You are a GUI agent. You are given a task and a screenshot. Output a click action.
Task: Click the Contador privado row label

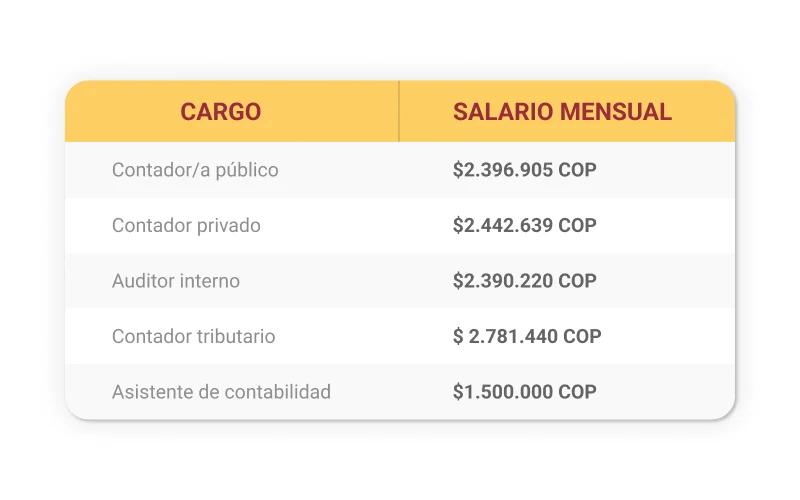tap(186, 226)
